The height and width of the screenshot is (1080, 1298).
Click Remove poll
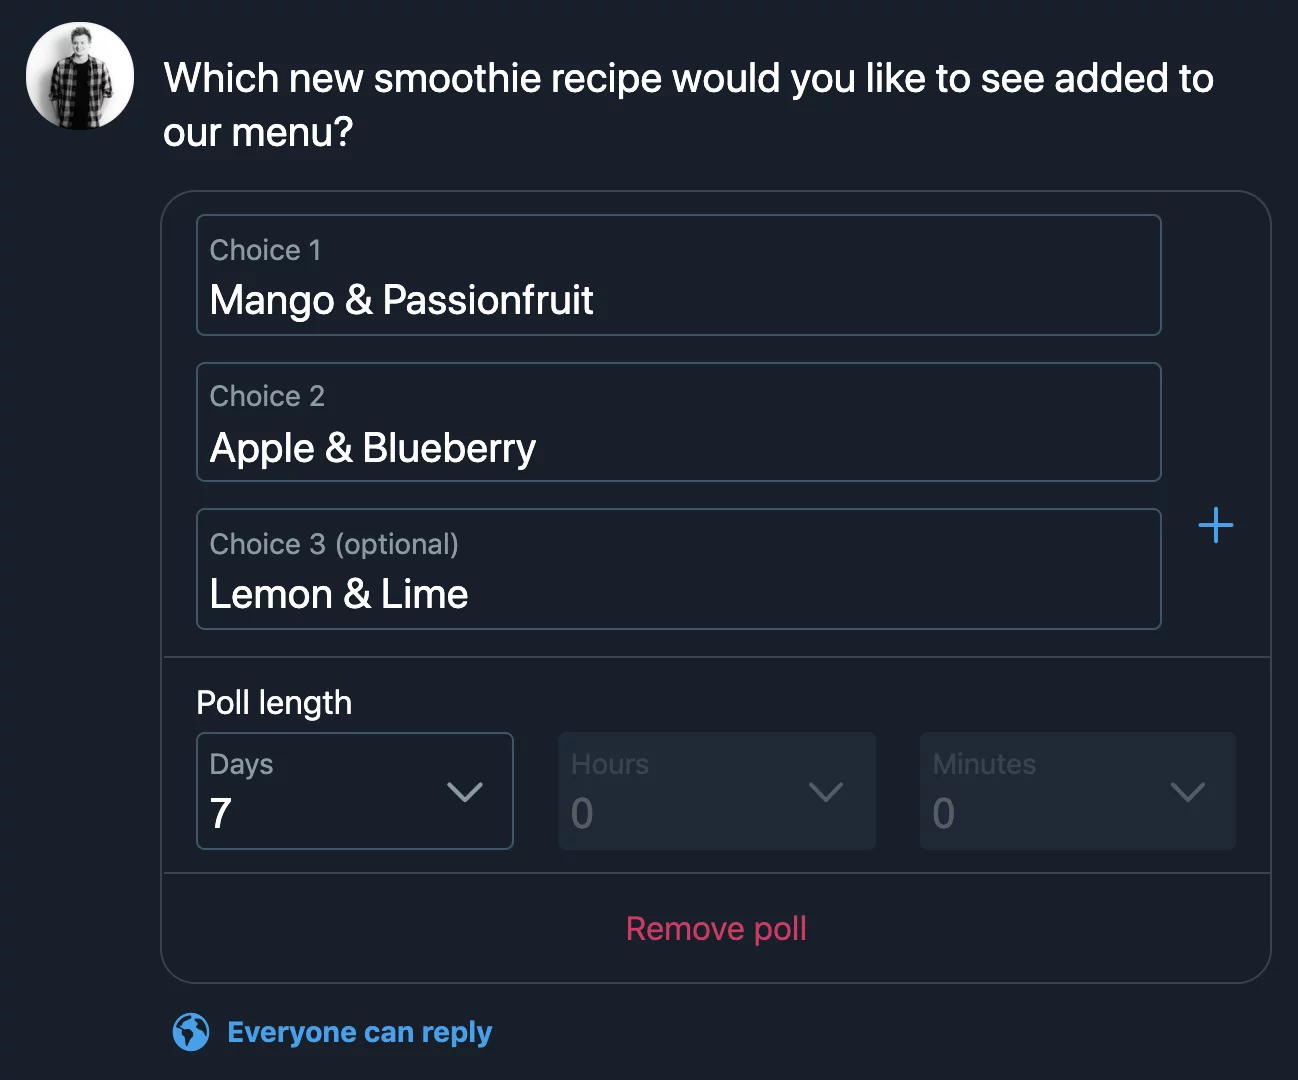point(716,928)
